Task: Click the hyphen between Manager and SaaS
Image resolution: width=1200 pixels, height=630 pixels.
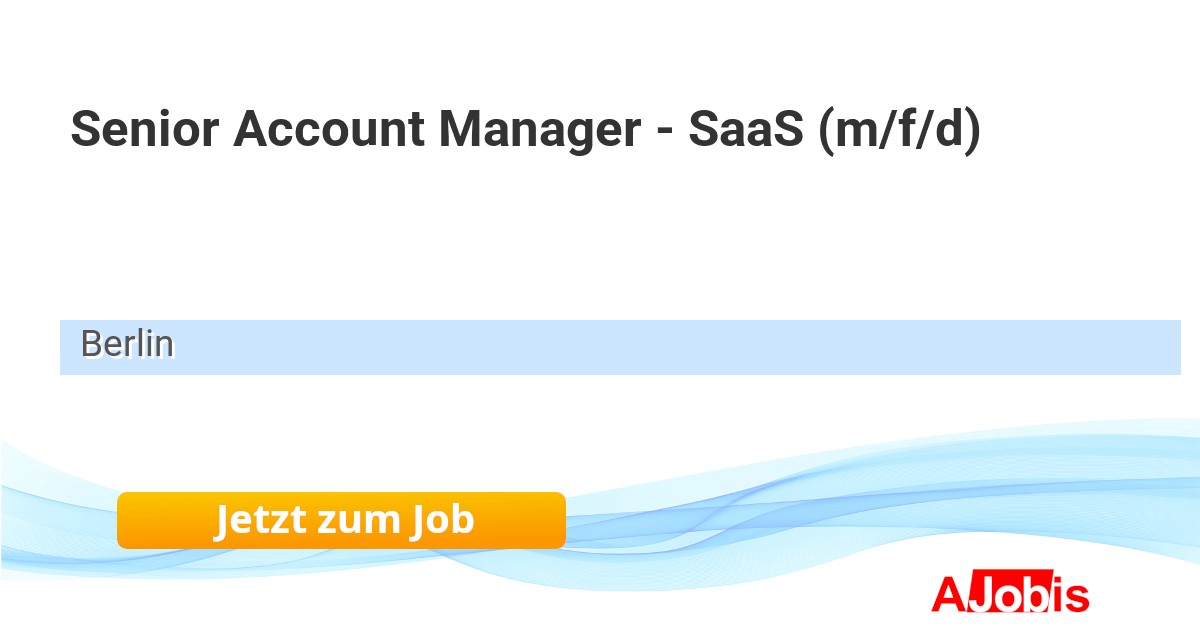Action: point(664,132)
